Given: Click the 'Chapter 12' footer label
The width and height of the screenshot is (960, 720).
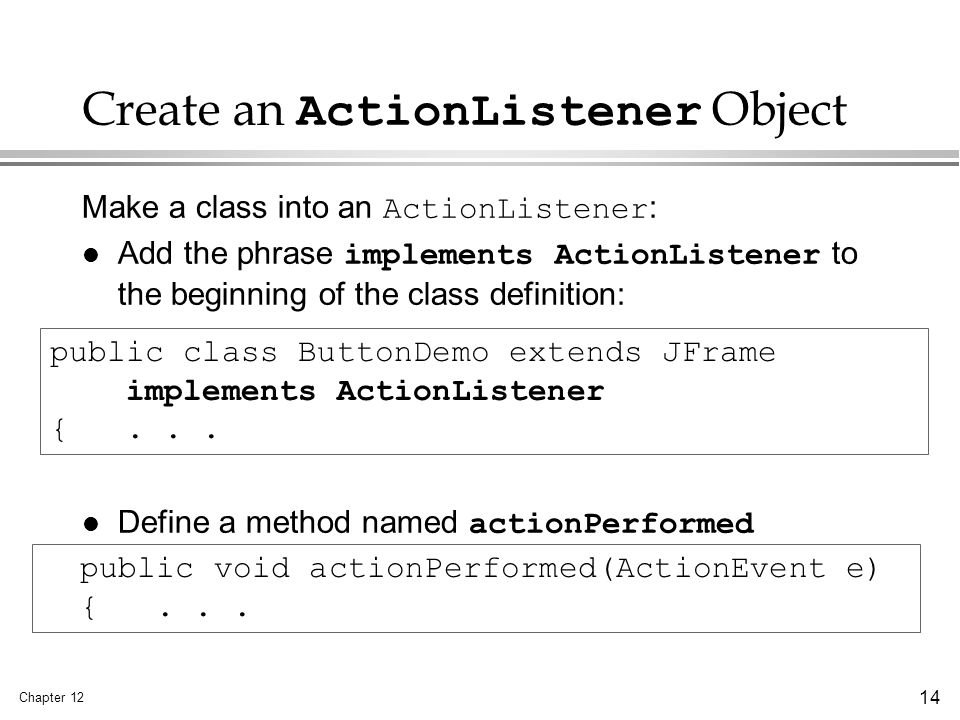Looking at the screenshot, I should 51,697.
